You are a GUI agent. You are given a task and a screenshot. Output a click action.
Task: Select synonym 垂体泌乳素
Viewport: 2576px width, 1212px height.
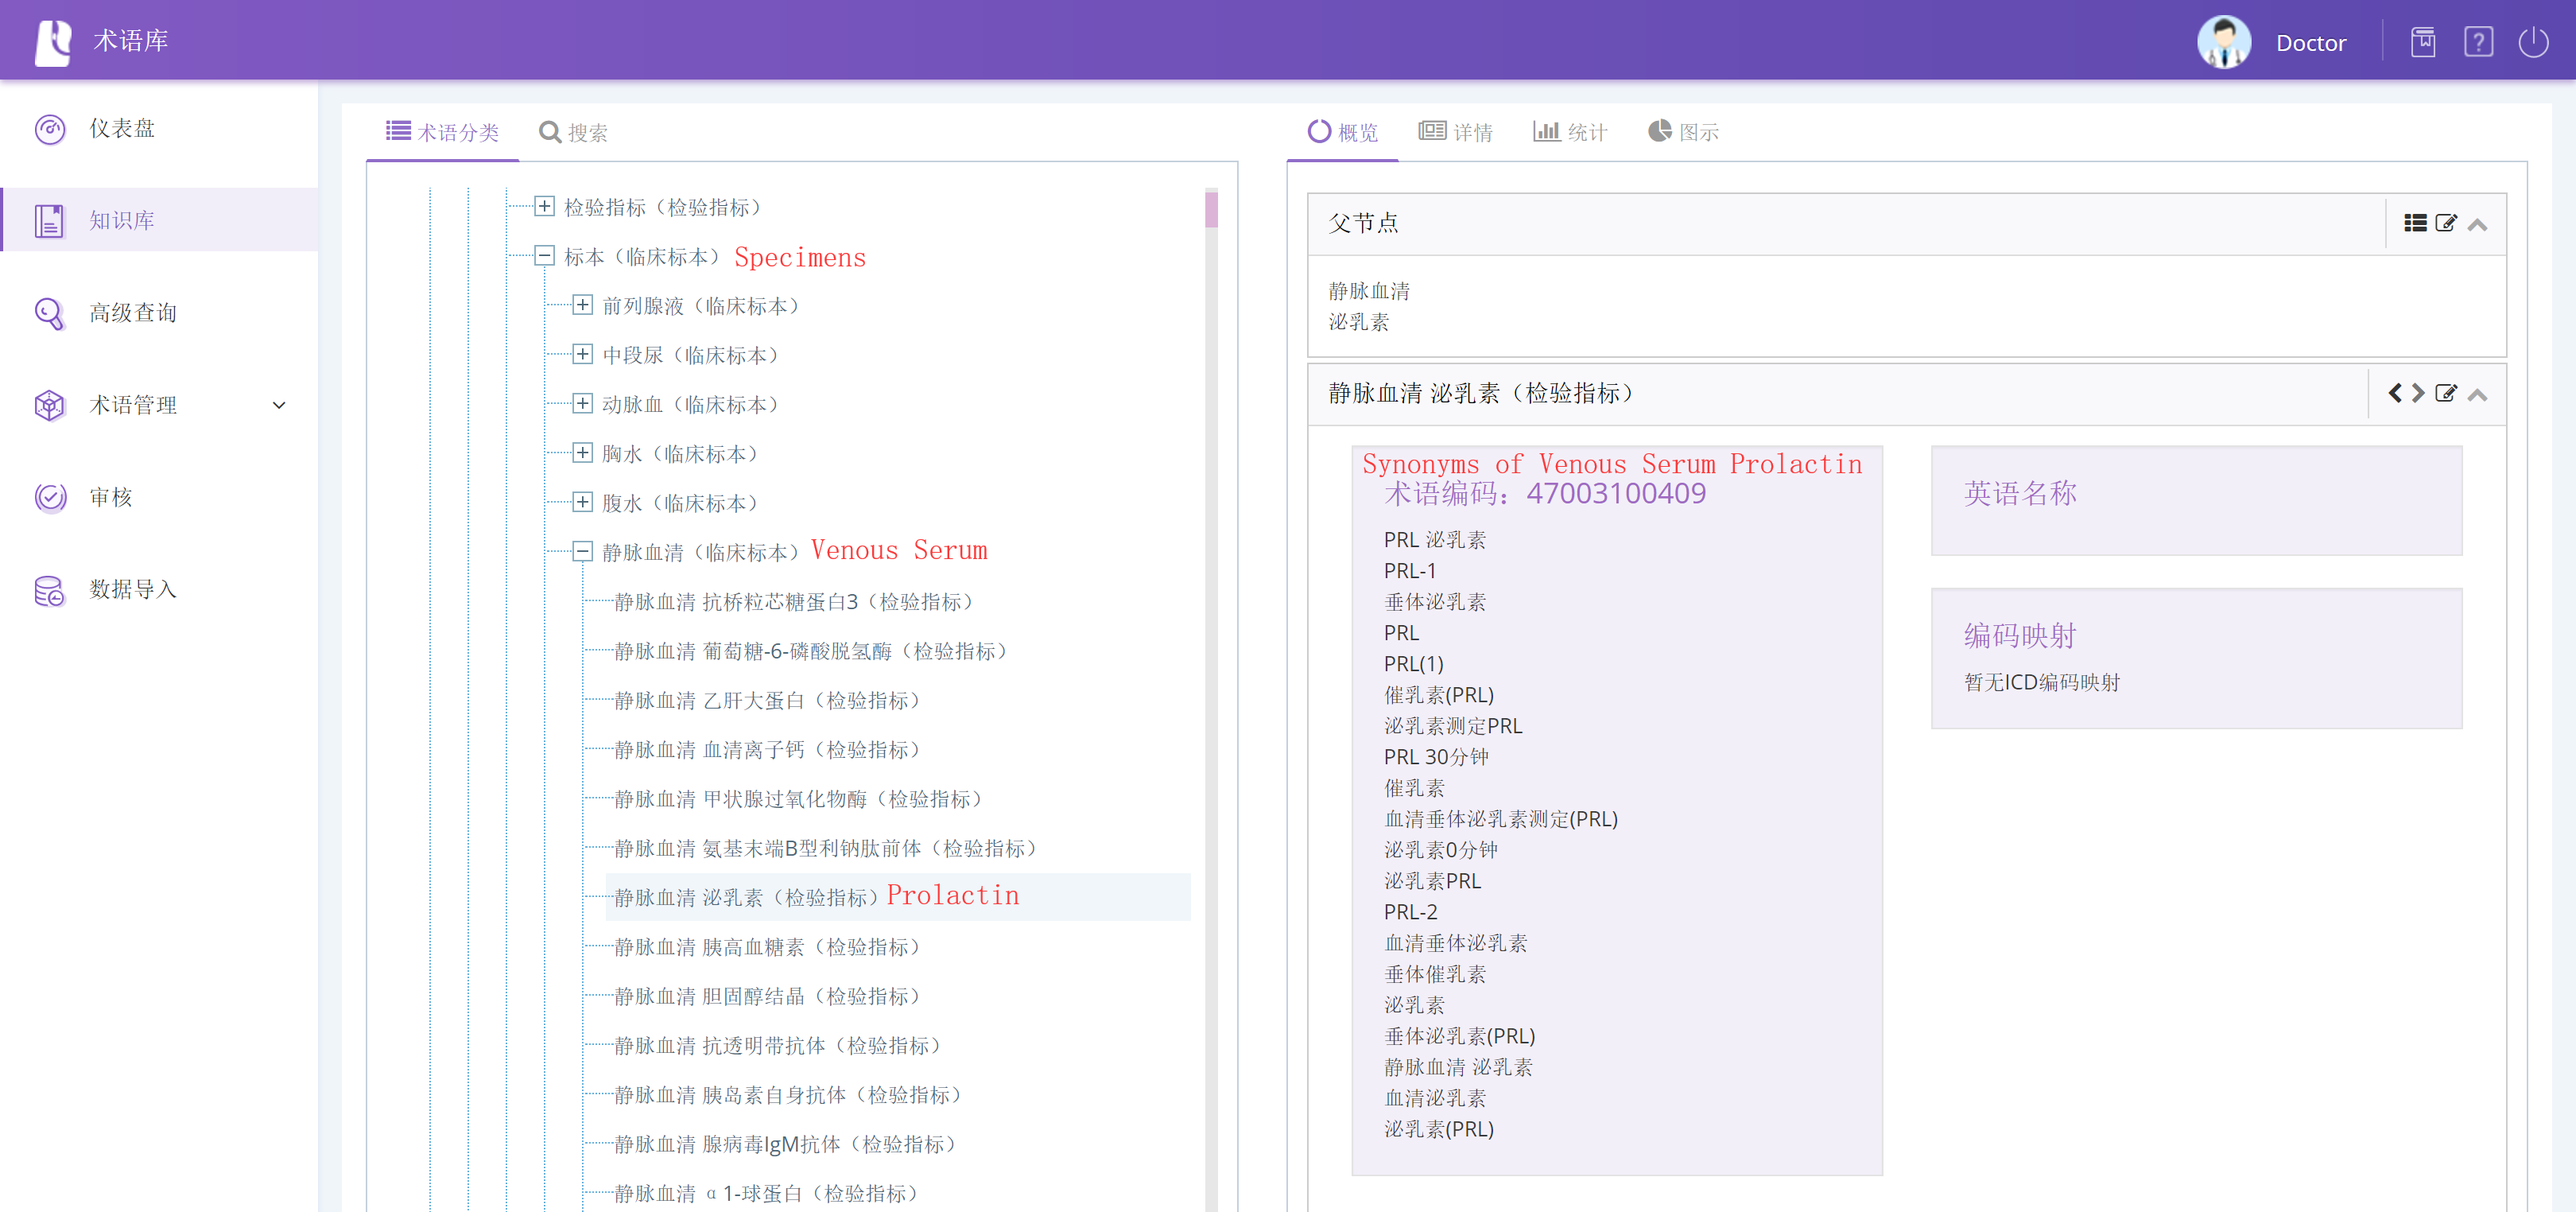[1434, 602]
